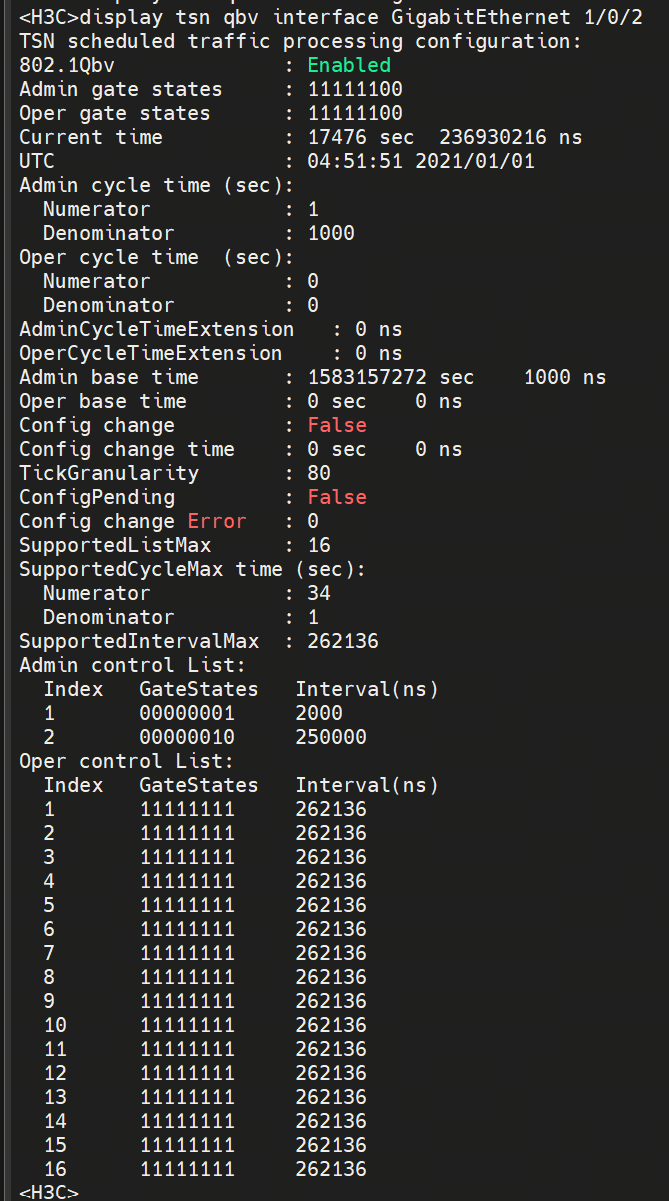The image size is (669, 1201).
Task: Click the red False next to Config change
Action: coord(337,425)
